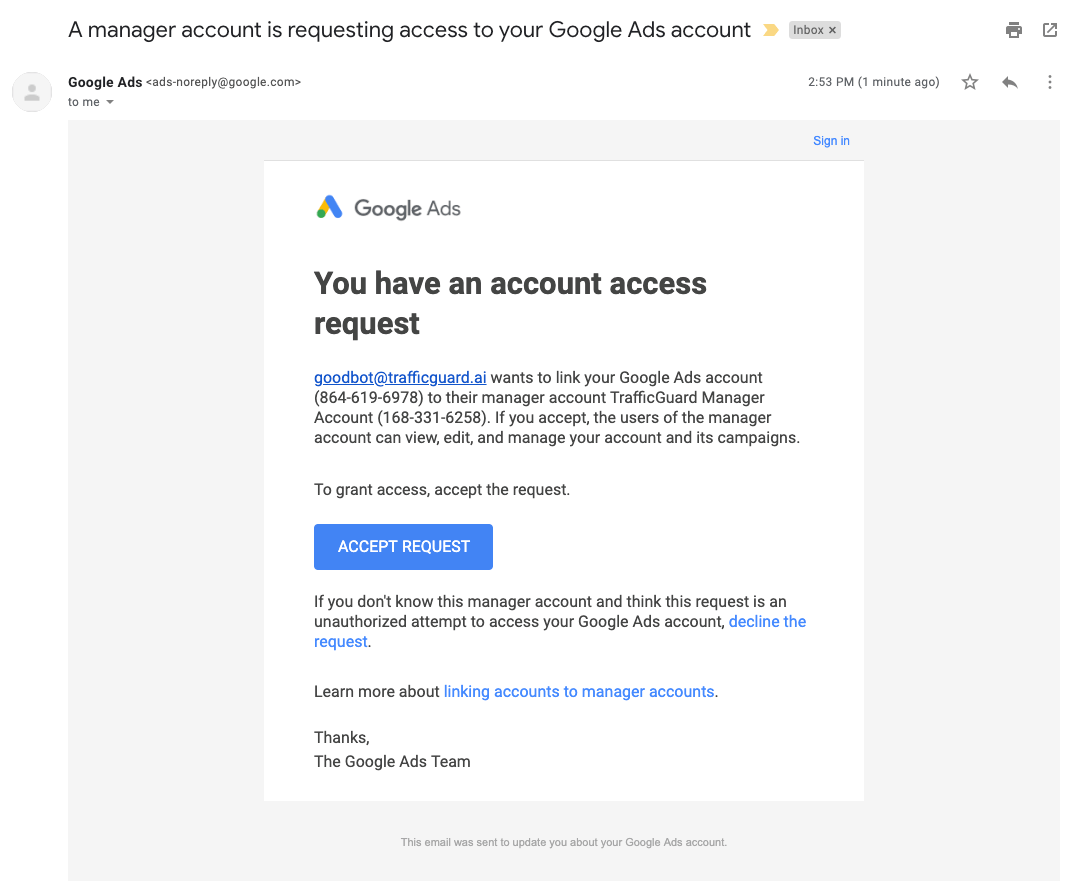Viewport: 1081px width, 881px height.
Task: Click the Google Ads logo
Action: click(x=389, y=208)
